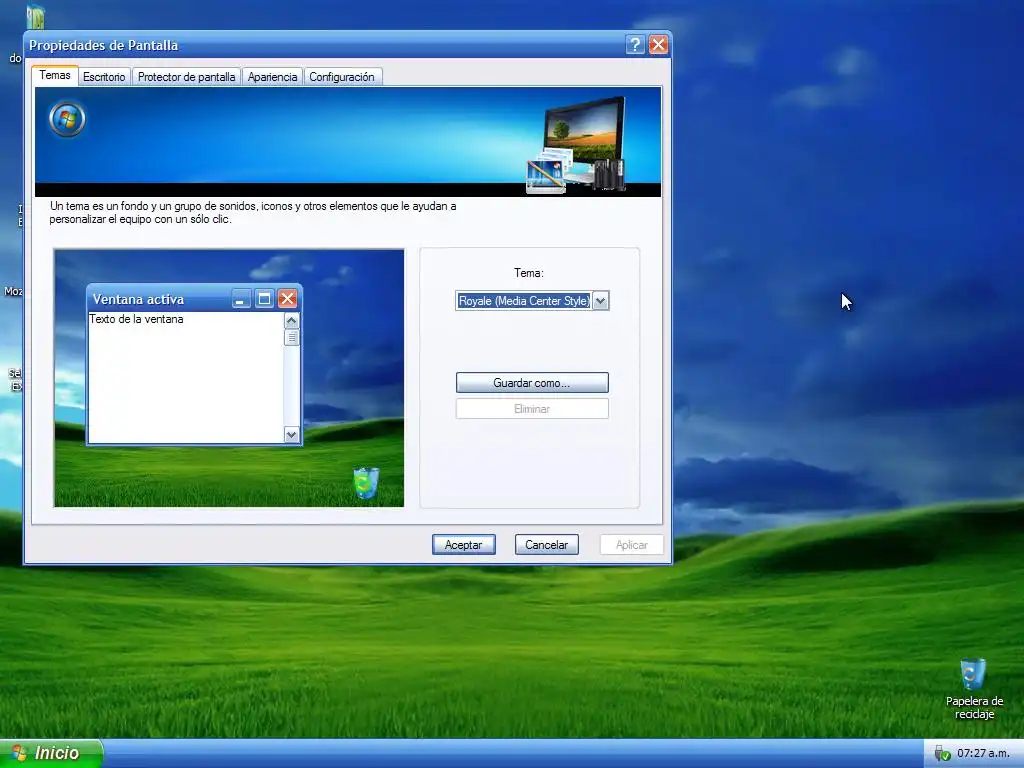Click the preview scrollbar down arrow
This screenshot has width=1024, height=768.
click(291, 434)
